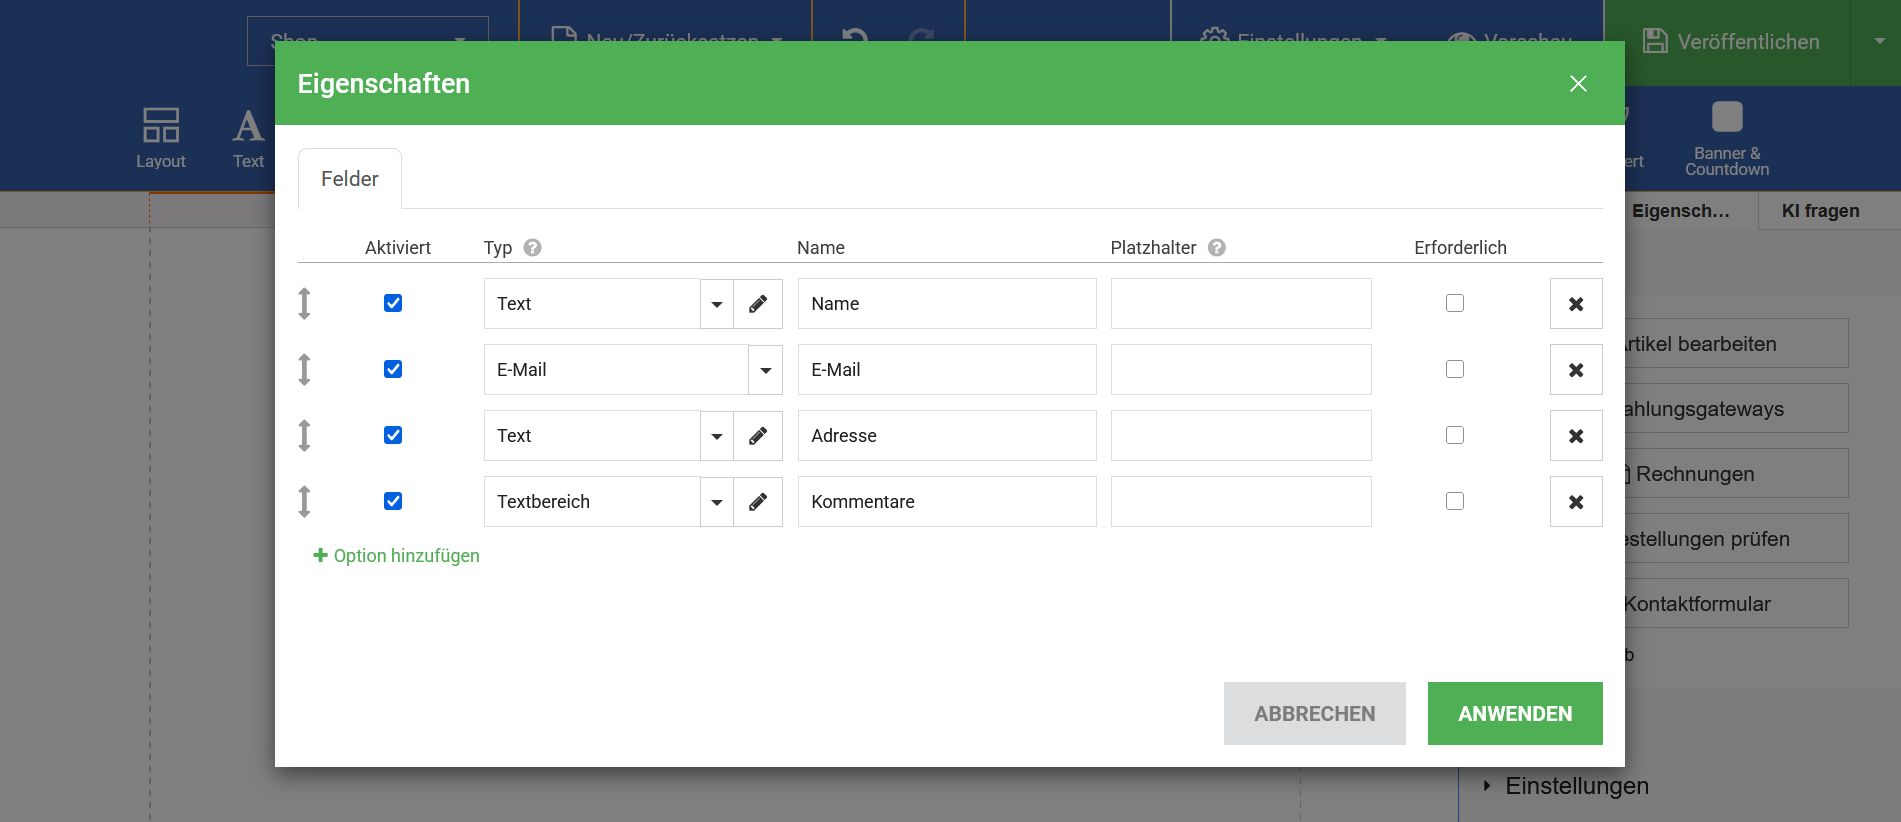Click the Platzhalter help question mark icon
This screenshot has height=822, width=1901.
coord(1217,248)
